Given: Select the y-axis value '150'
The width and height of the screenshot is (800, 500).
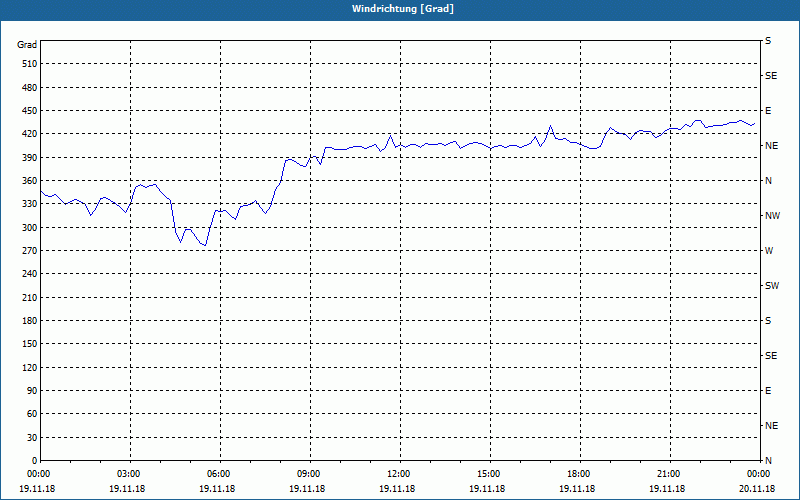Looking at the screenshot, I should point(30,344).
